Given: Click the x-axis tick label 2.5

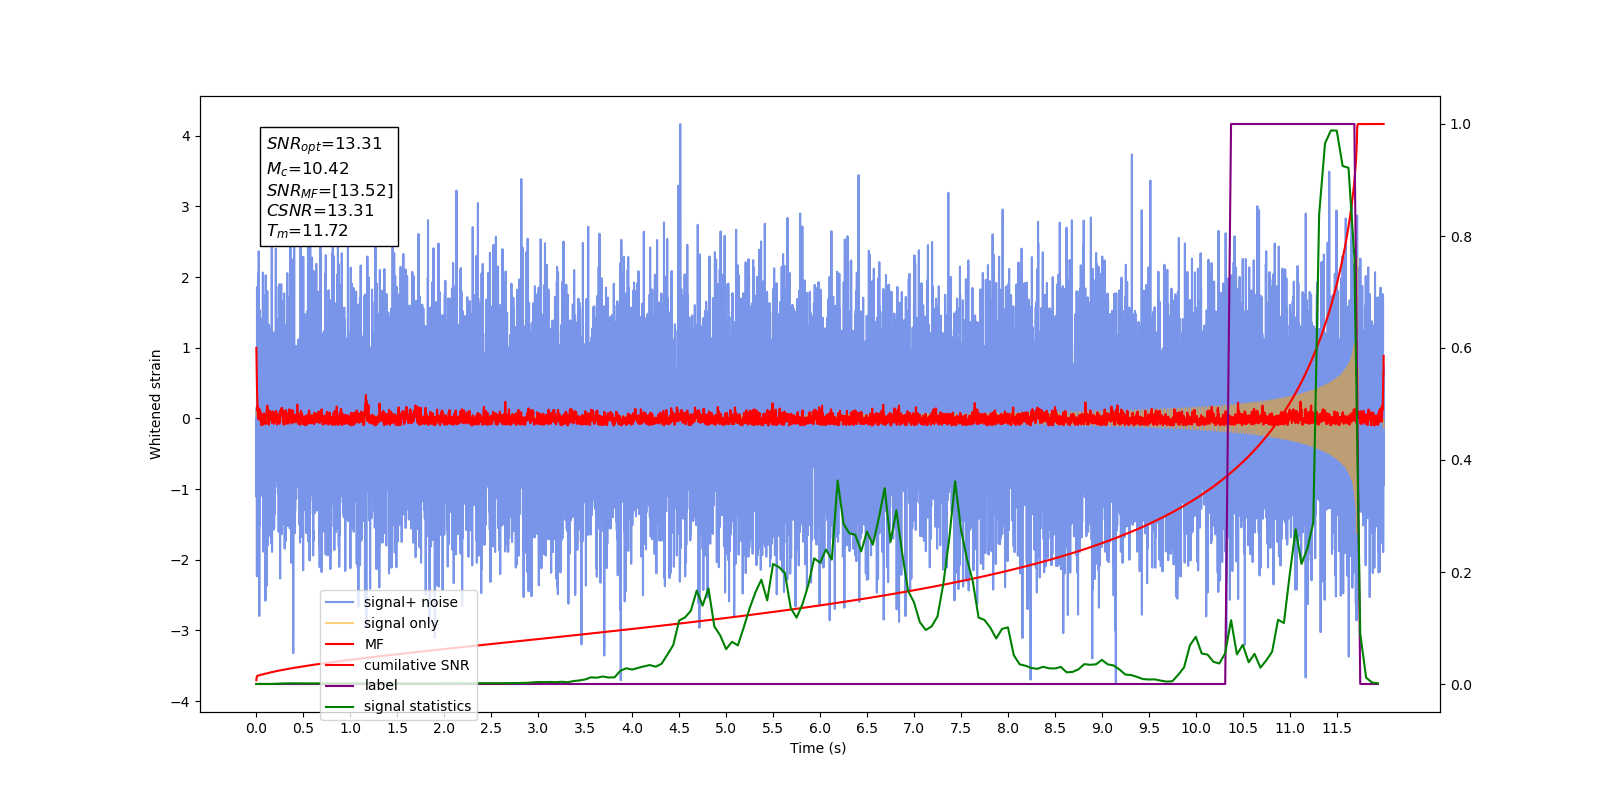Looking at the screenshot, I should 491,728.
